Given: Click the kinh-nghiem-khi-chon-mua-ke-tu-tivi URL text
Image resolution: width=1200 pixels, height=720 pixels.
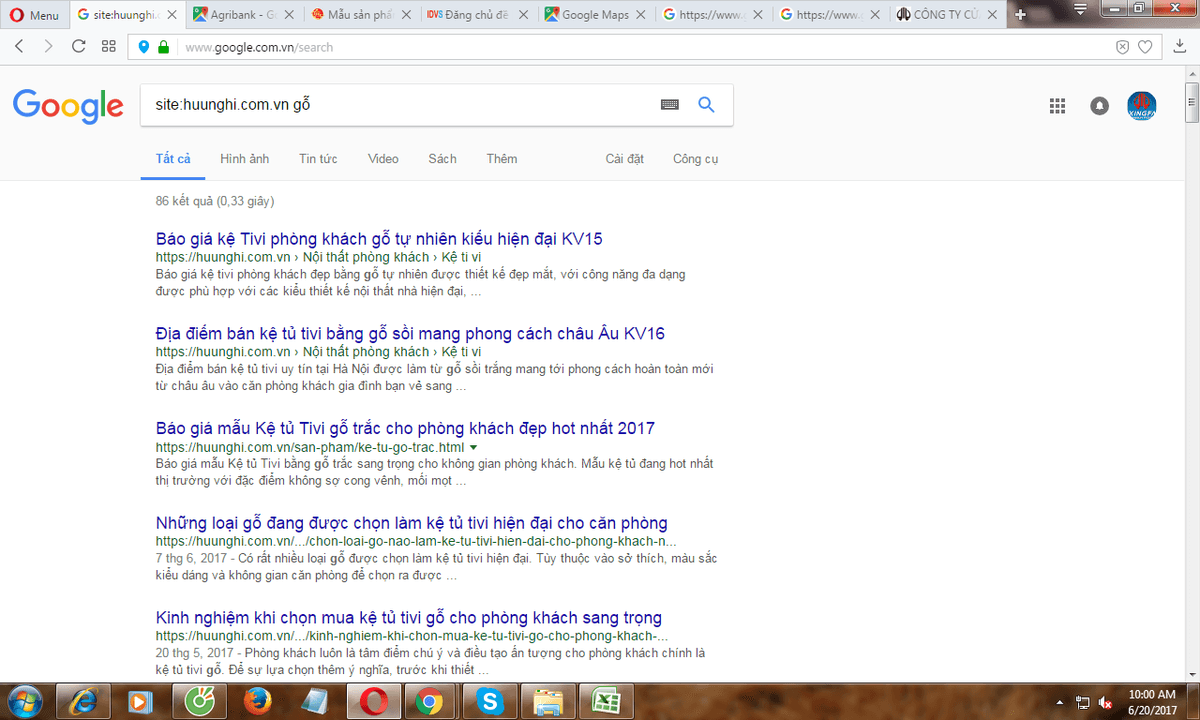Looking at the screenshot, I should (412, 636).
